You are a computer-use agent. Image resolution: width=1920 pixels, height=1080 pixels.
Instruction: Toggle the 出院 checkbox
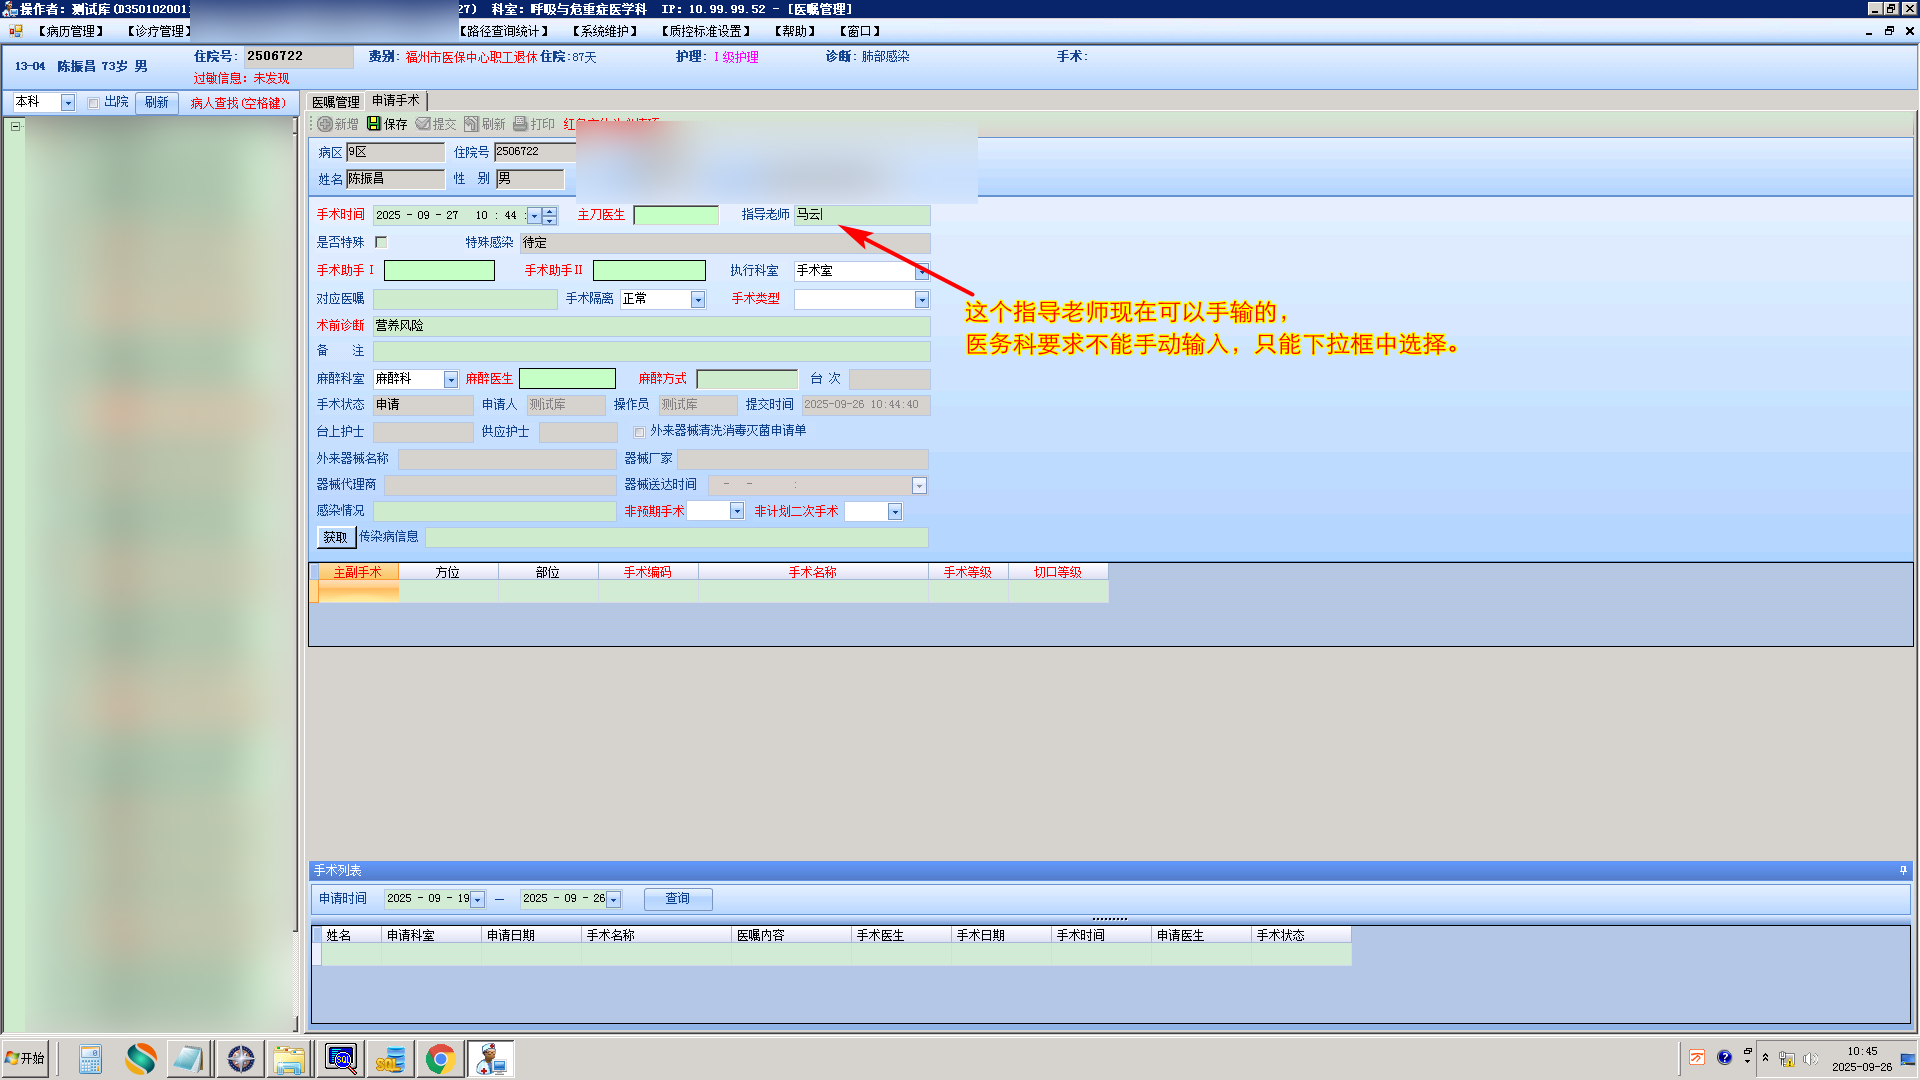pyautogui.click(x=93, y=103)
